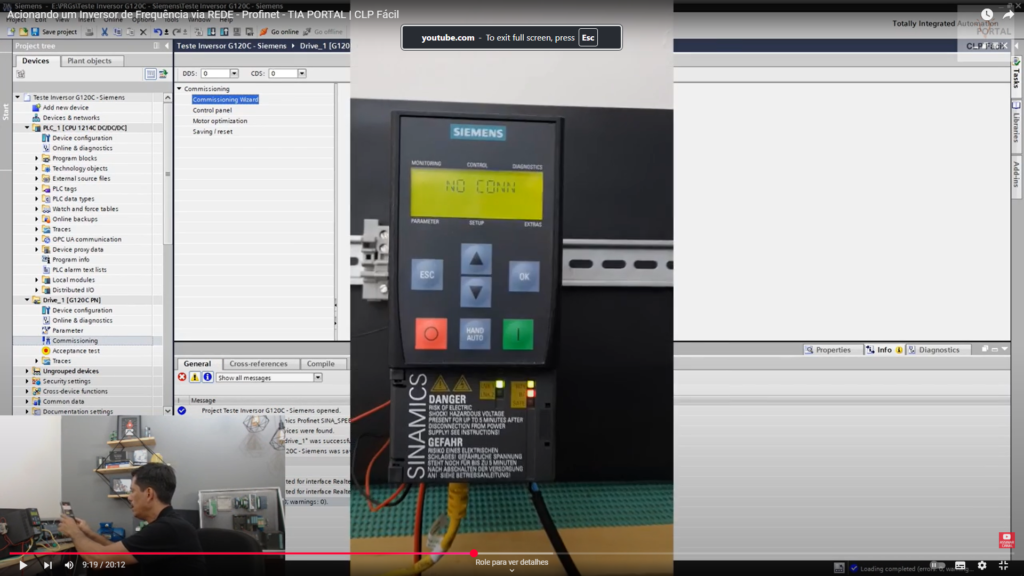Open CDS dropdown
The height and width of the screenshot is (576, 1024).
coord(302,74)
